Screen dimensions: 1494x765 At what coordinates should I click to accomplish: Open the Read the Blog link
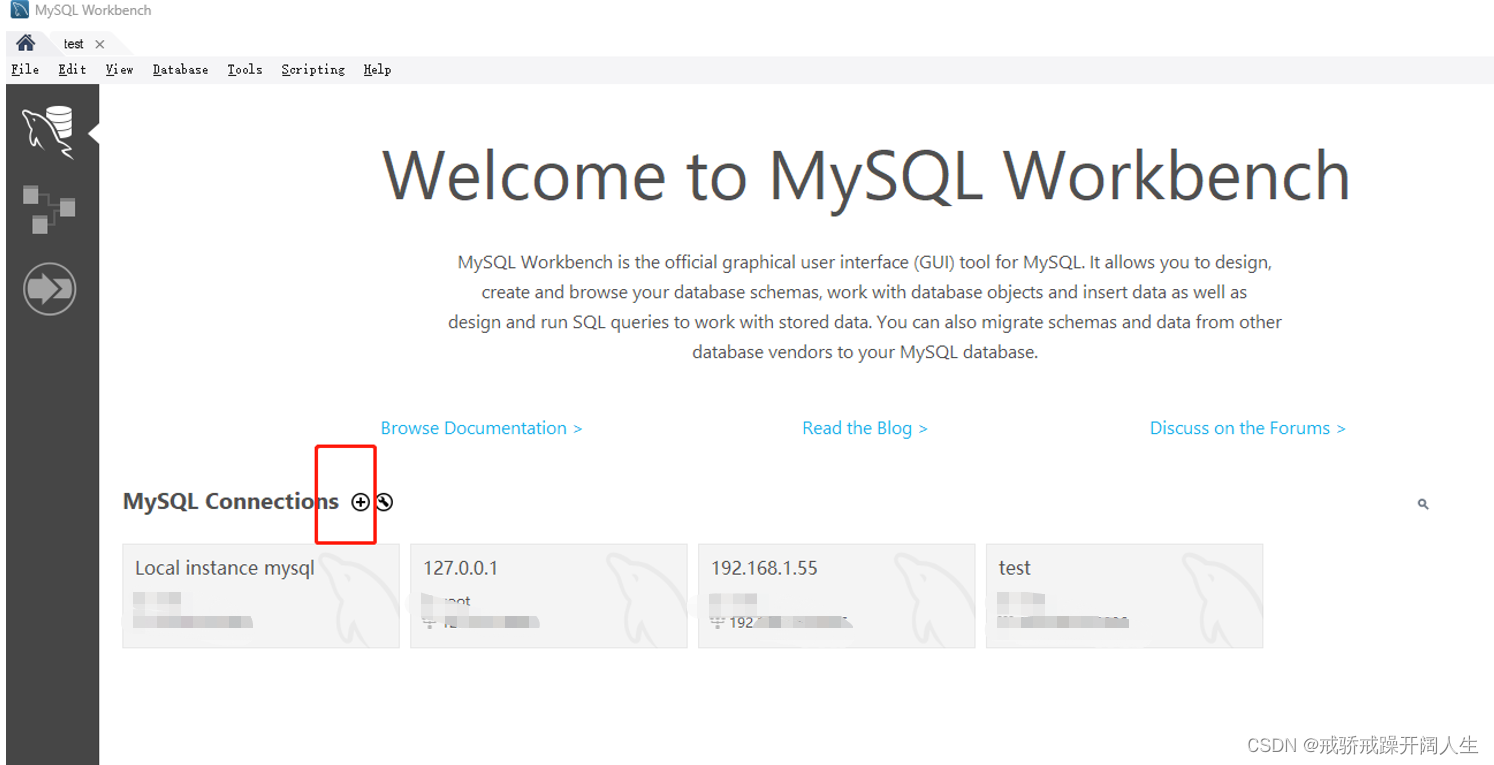point(864,427)
